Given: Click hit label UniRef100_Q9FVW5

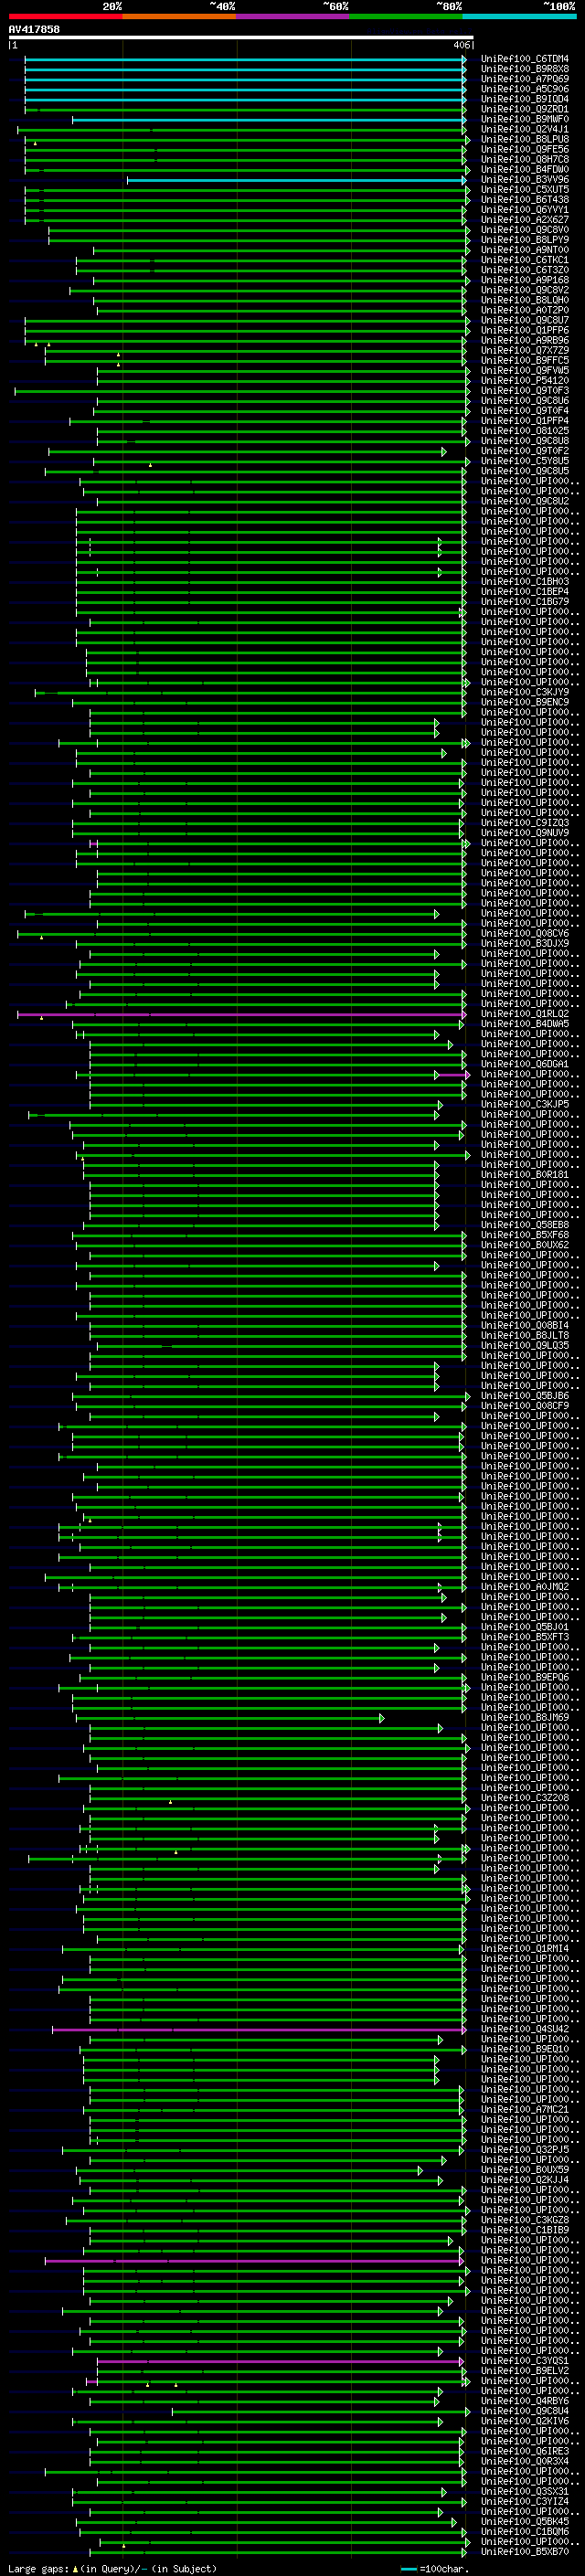Looking at the screenshot, I should [524, 371].
